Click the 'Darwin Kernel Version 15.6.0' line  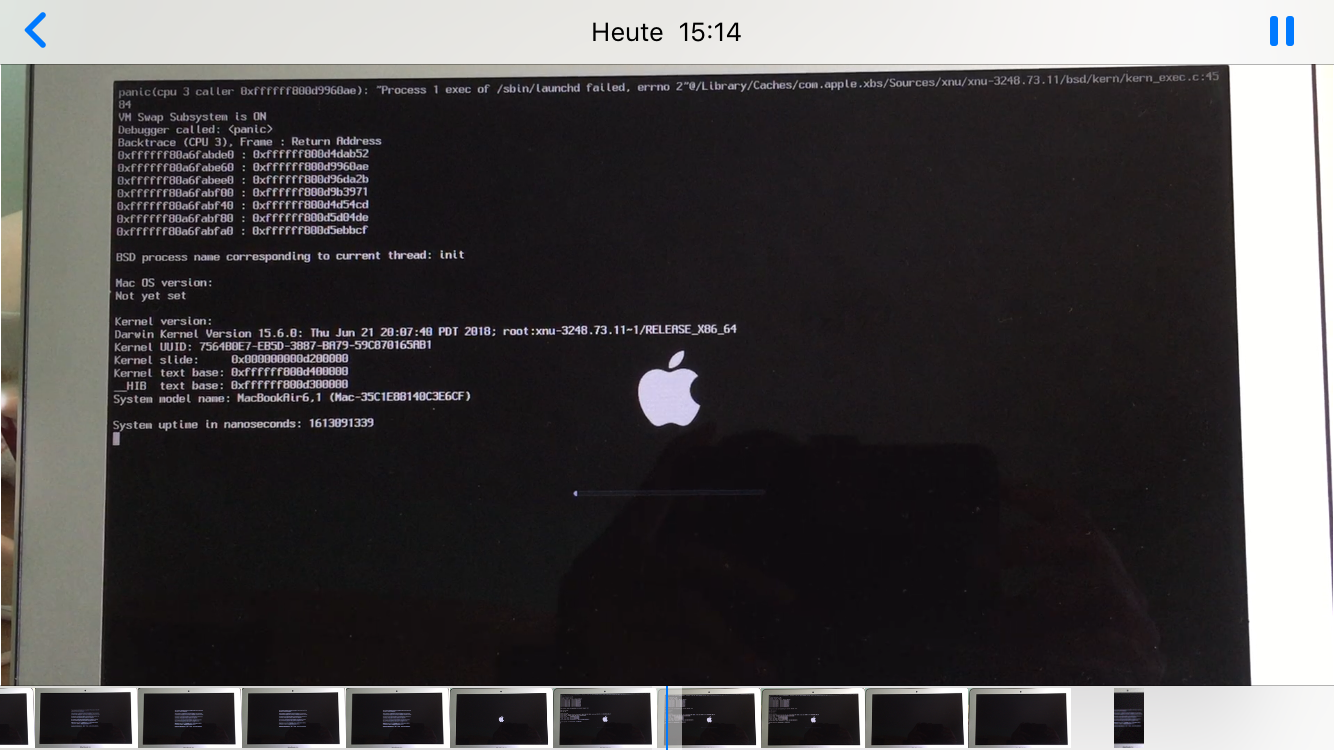[x=426, y=330]
